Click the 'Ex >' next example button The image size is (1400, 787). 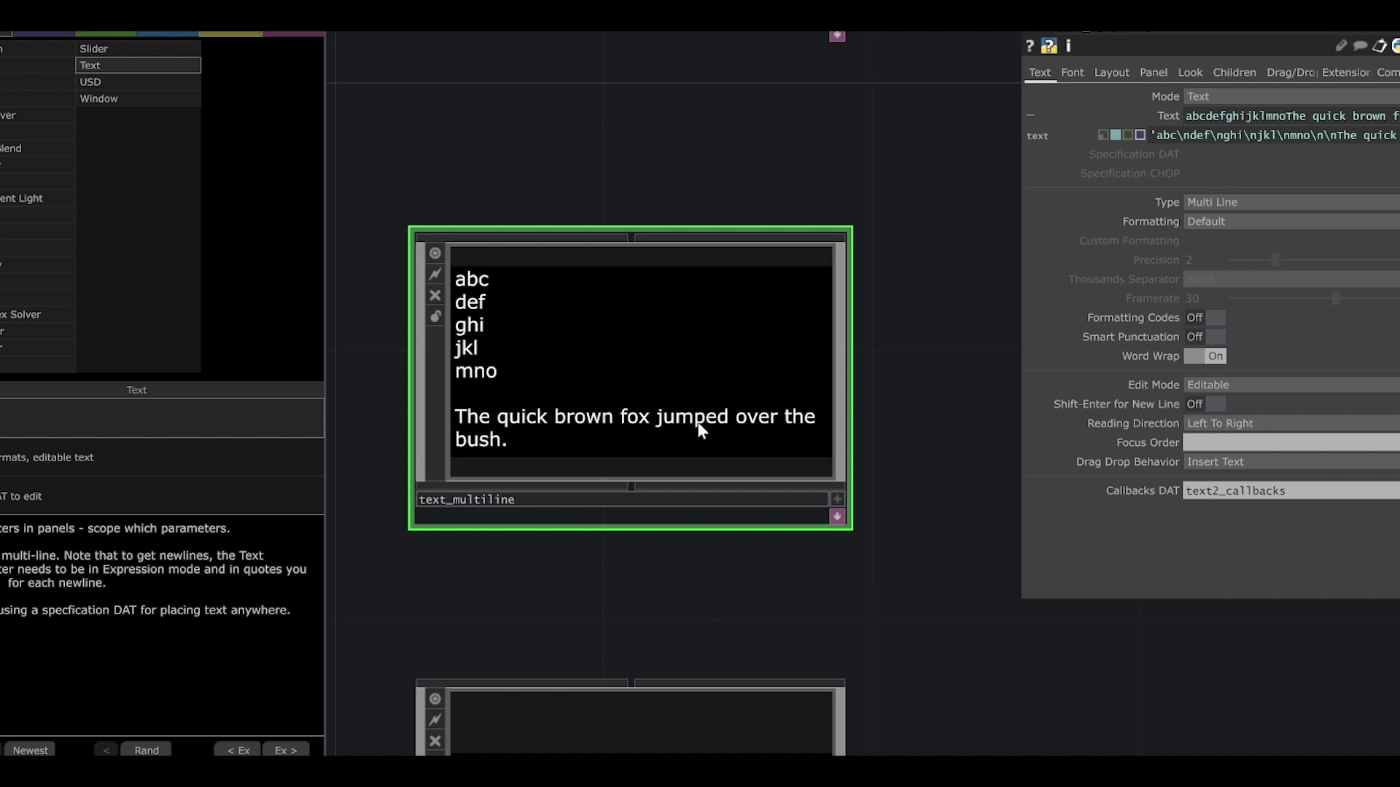tap(286, 750)
